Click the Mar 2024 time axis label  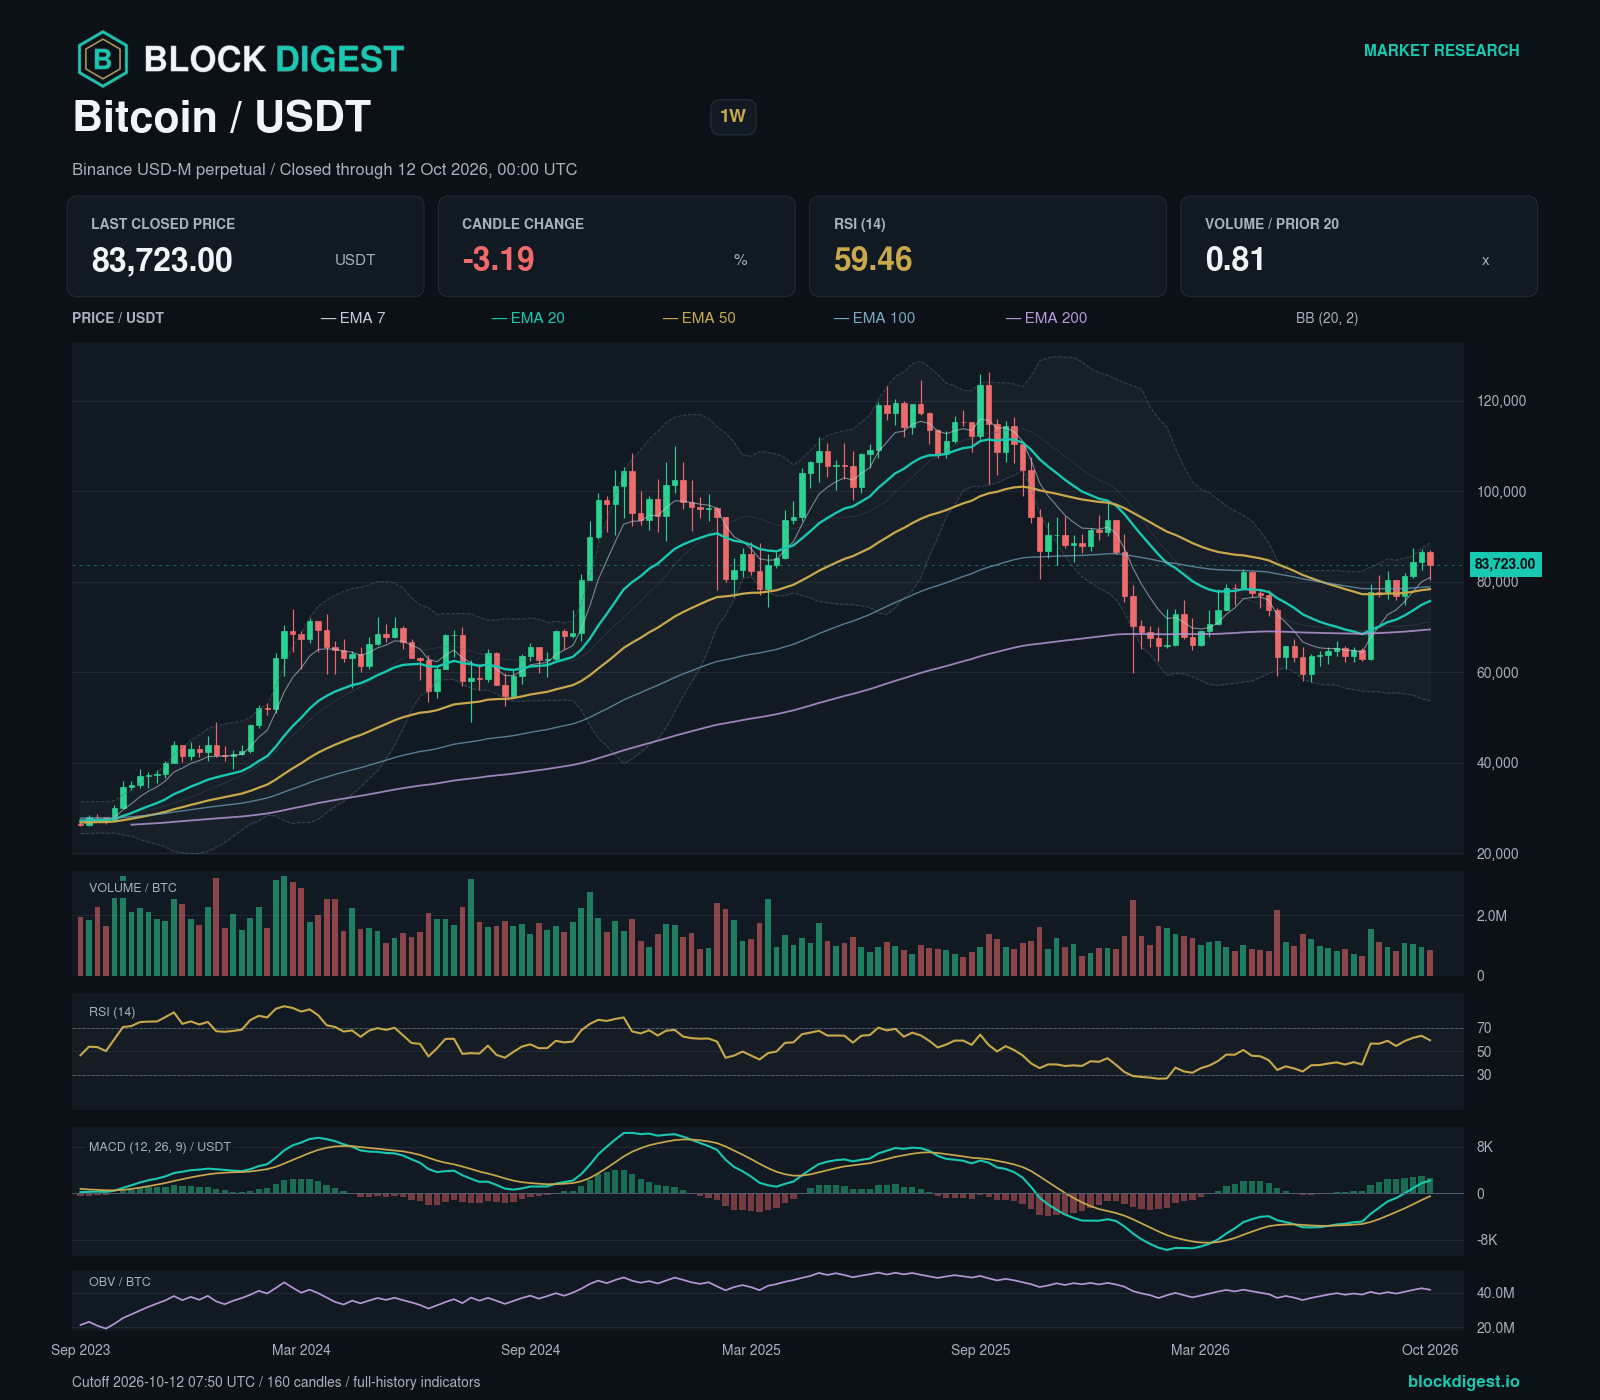pos(301,1350)
